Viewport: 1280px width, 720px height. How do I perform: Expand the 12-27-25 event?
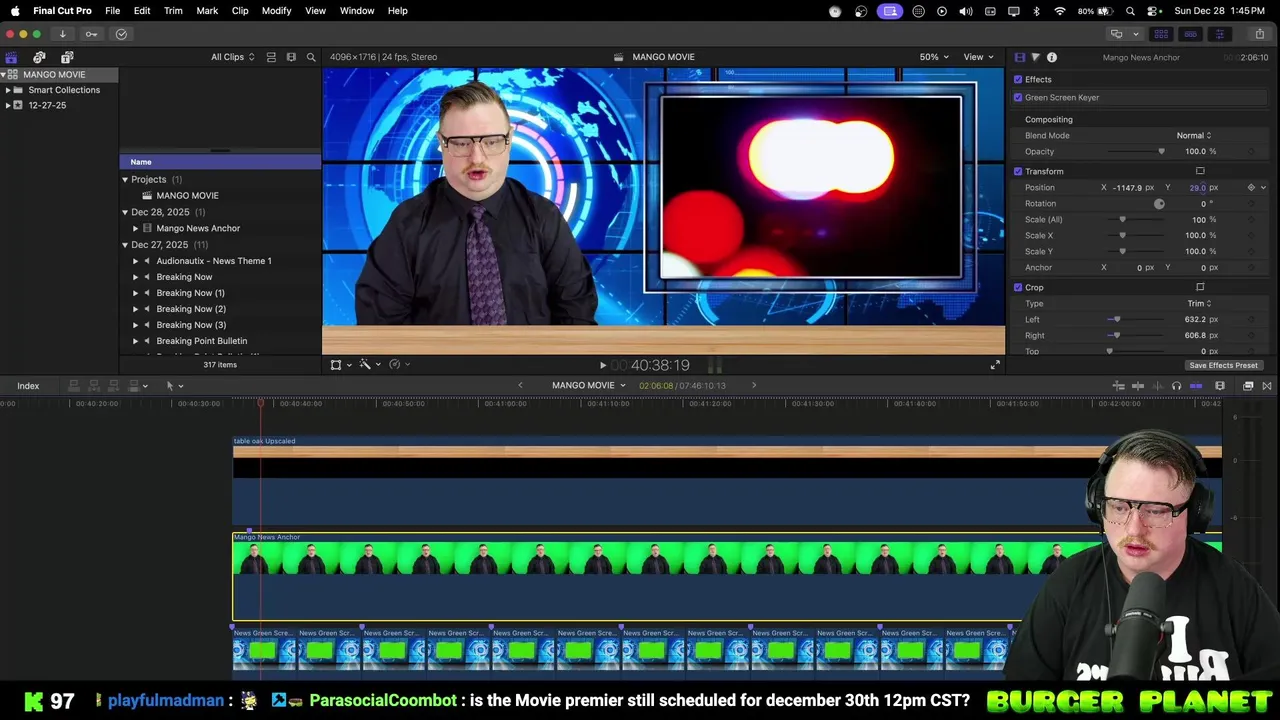[8, 105]
